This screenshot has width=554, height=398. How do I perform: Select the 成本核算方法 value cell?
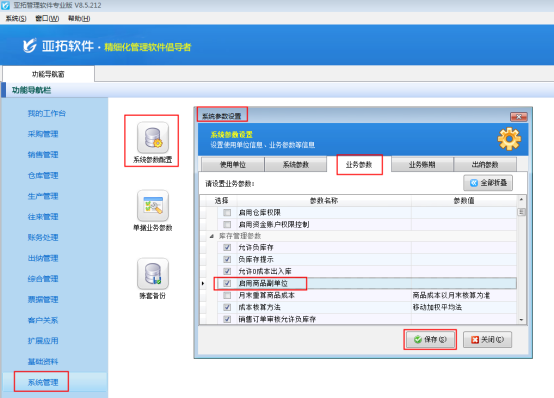464,307
